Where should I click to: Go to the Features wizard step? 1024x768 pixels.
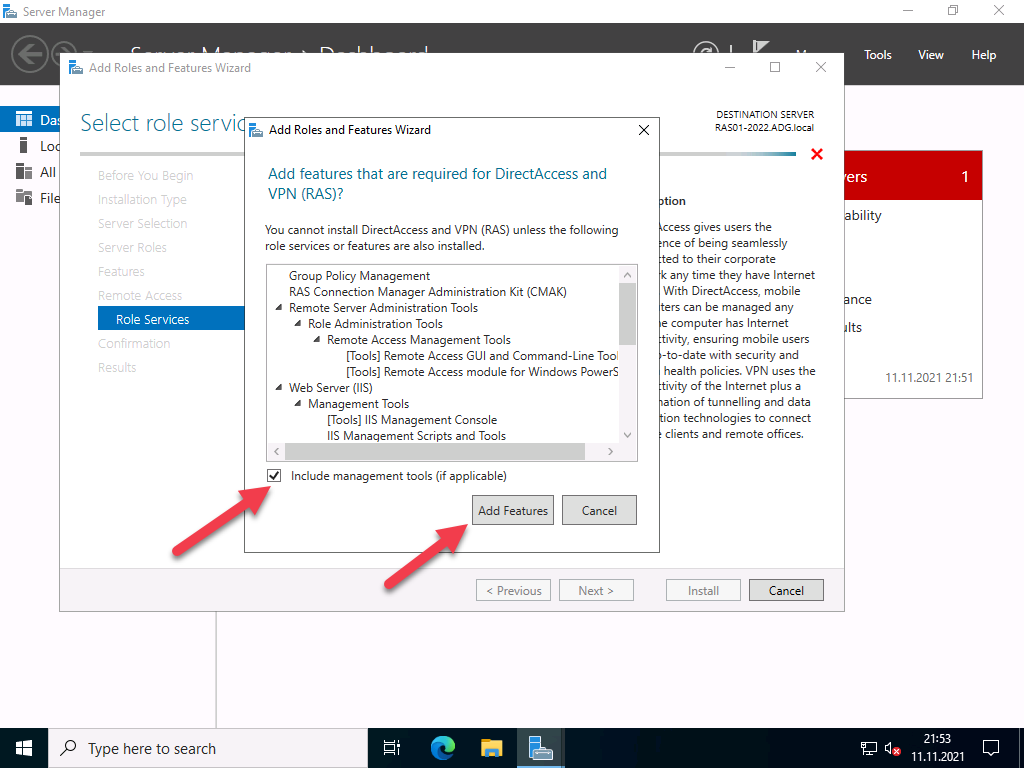coord(121,272)
